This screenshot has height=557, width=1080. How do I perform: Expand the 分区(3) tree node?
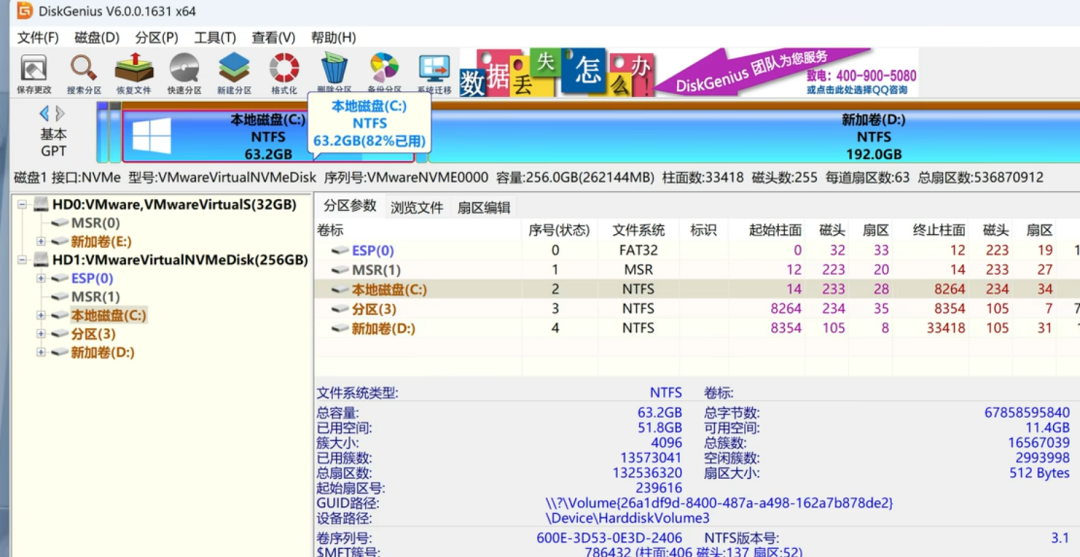coord(41,334)
